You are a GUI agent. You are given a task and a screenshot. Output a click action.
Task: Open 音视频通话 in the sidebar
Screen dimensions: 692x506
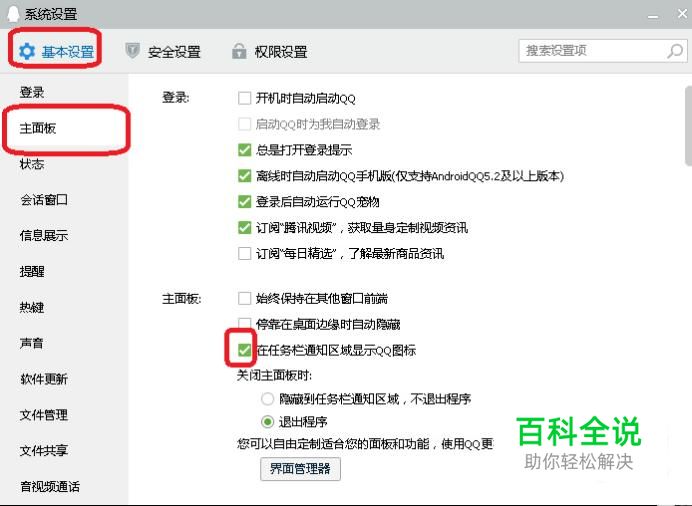point(50,486)
